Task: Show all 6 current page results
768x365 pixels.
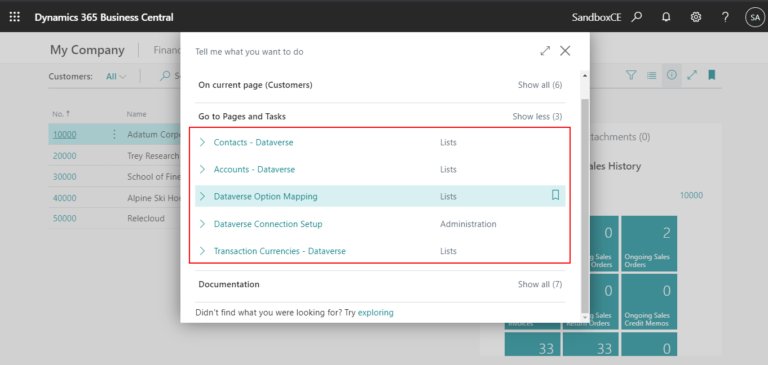Action: pos(540,85)
